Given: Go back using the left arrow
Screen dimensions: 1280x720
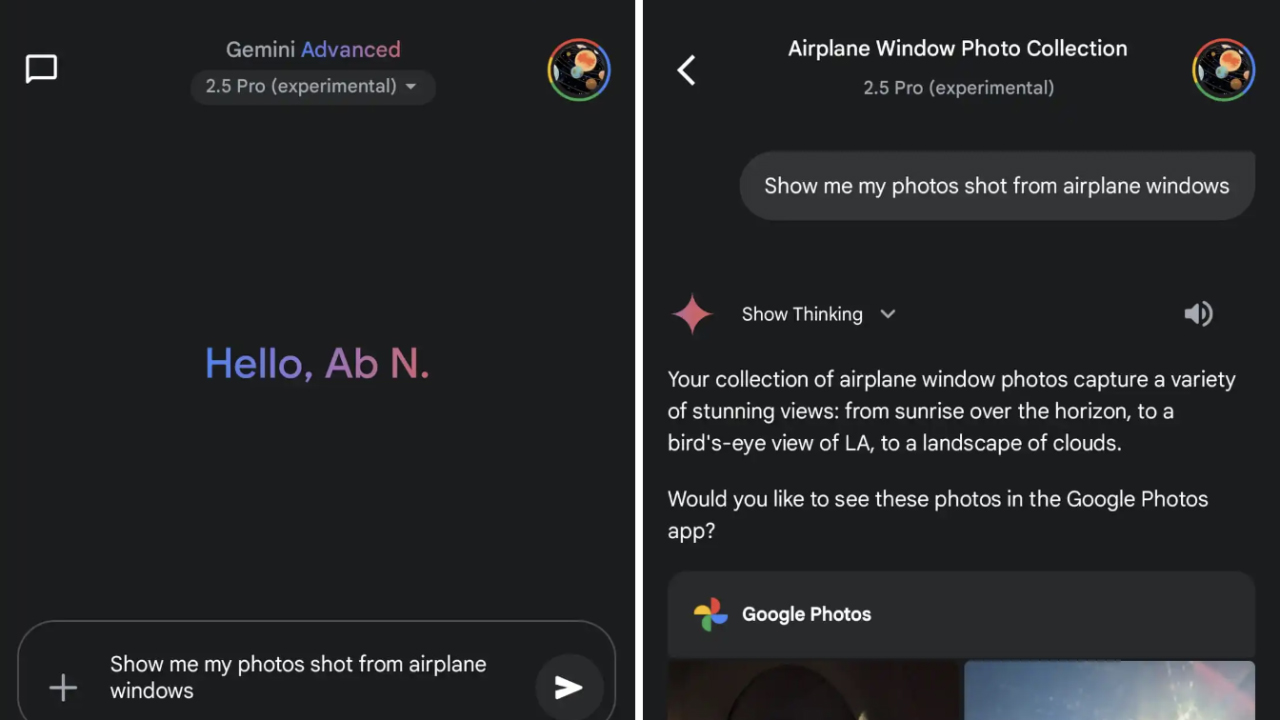Looking at the screenshot, I should coord(686,70).
